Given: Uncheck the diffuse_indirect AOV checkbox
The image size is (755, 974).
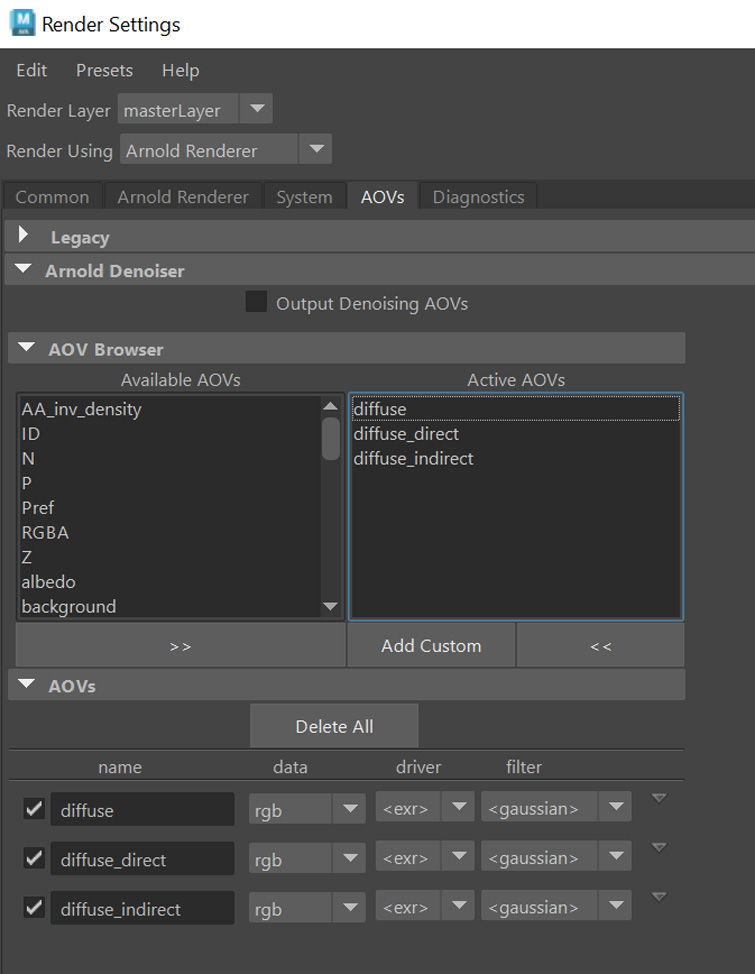Looking at the screenshot, I should 34,907.
